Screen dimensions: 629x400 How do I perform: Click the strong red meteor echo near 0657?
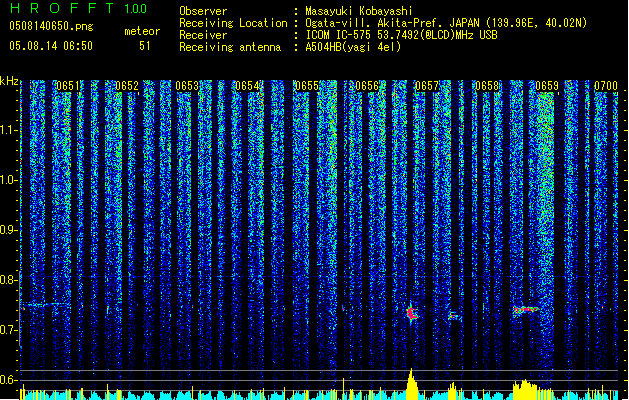click(x=412, y=313)
